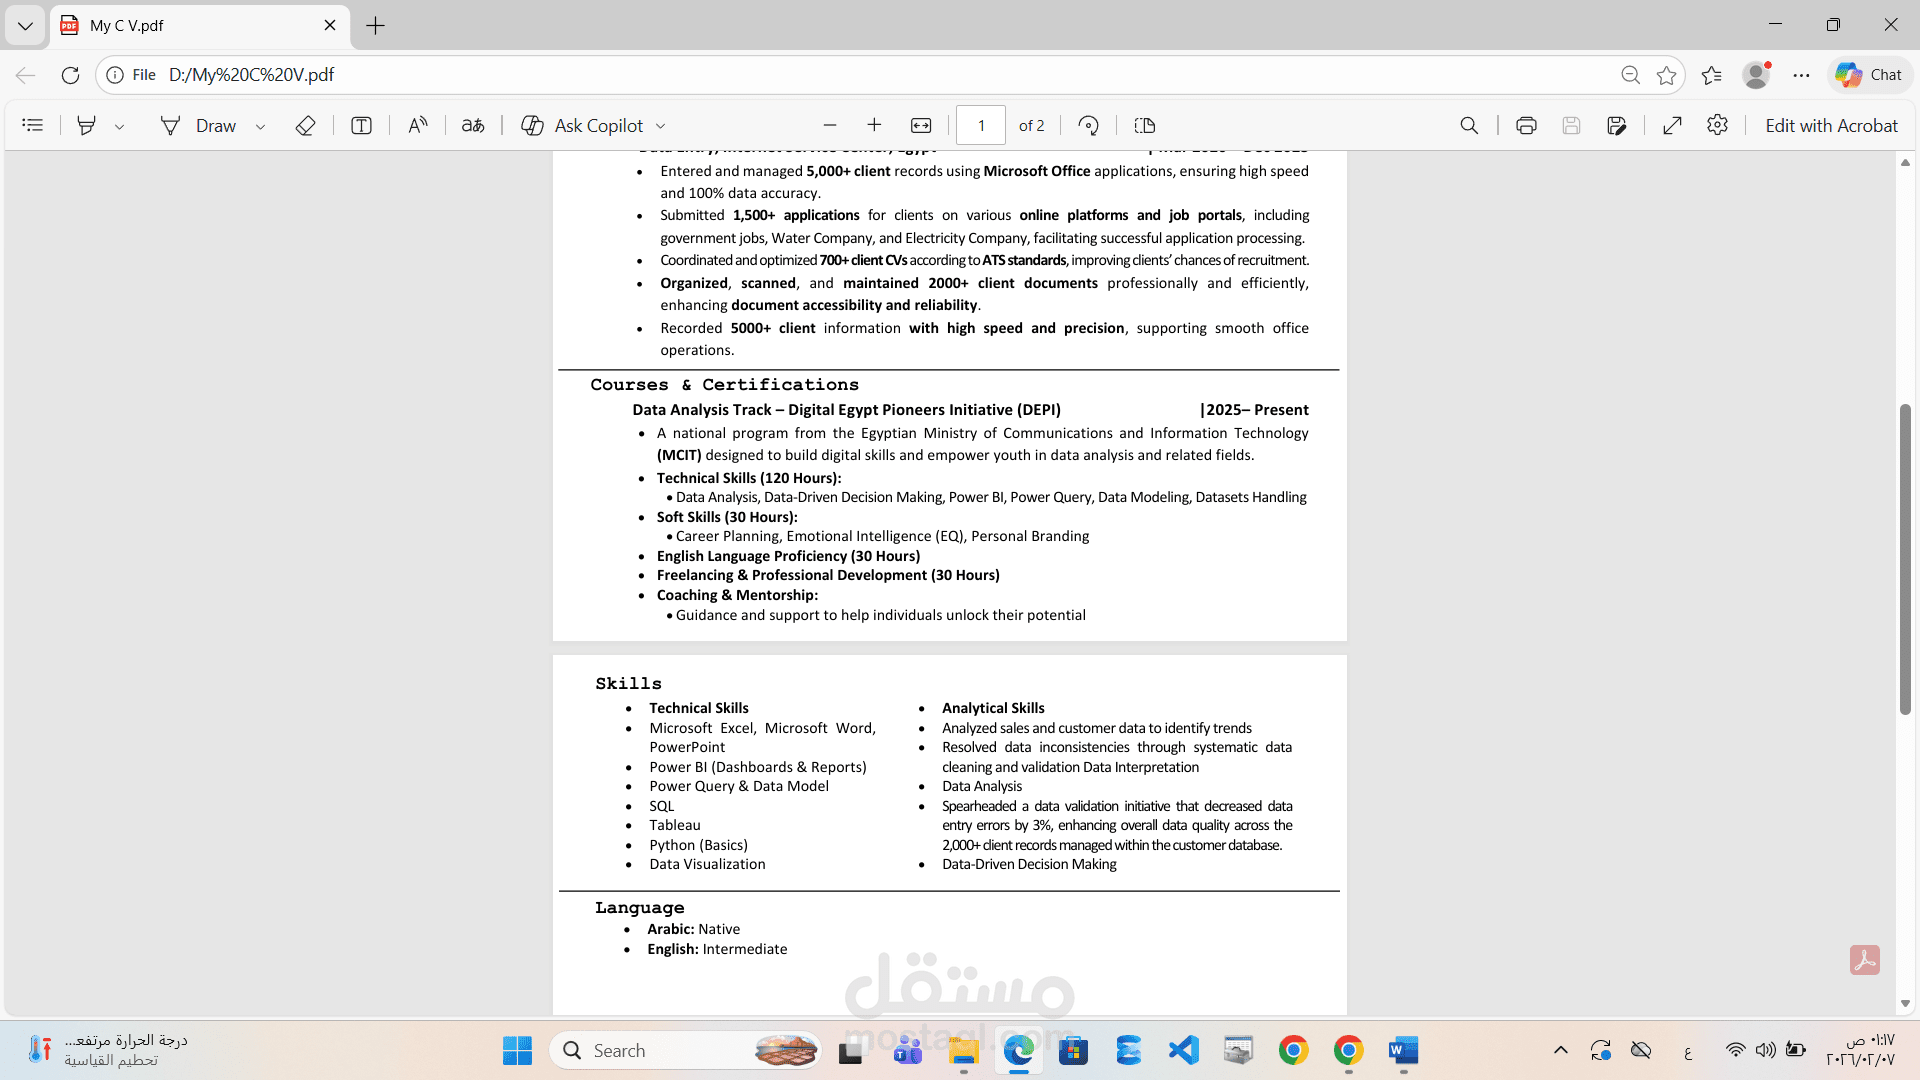Click the Fit to width icon

tap(921, 125)
